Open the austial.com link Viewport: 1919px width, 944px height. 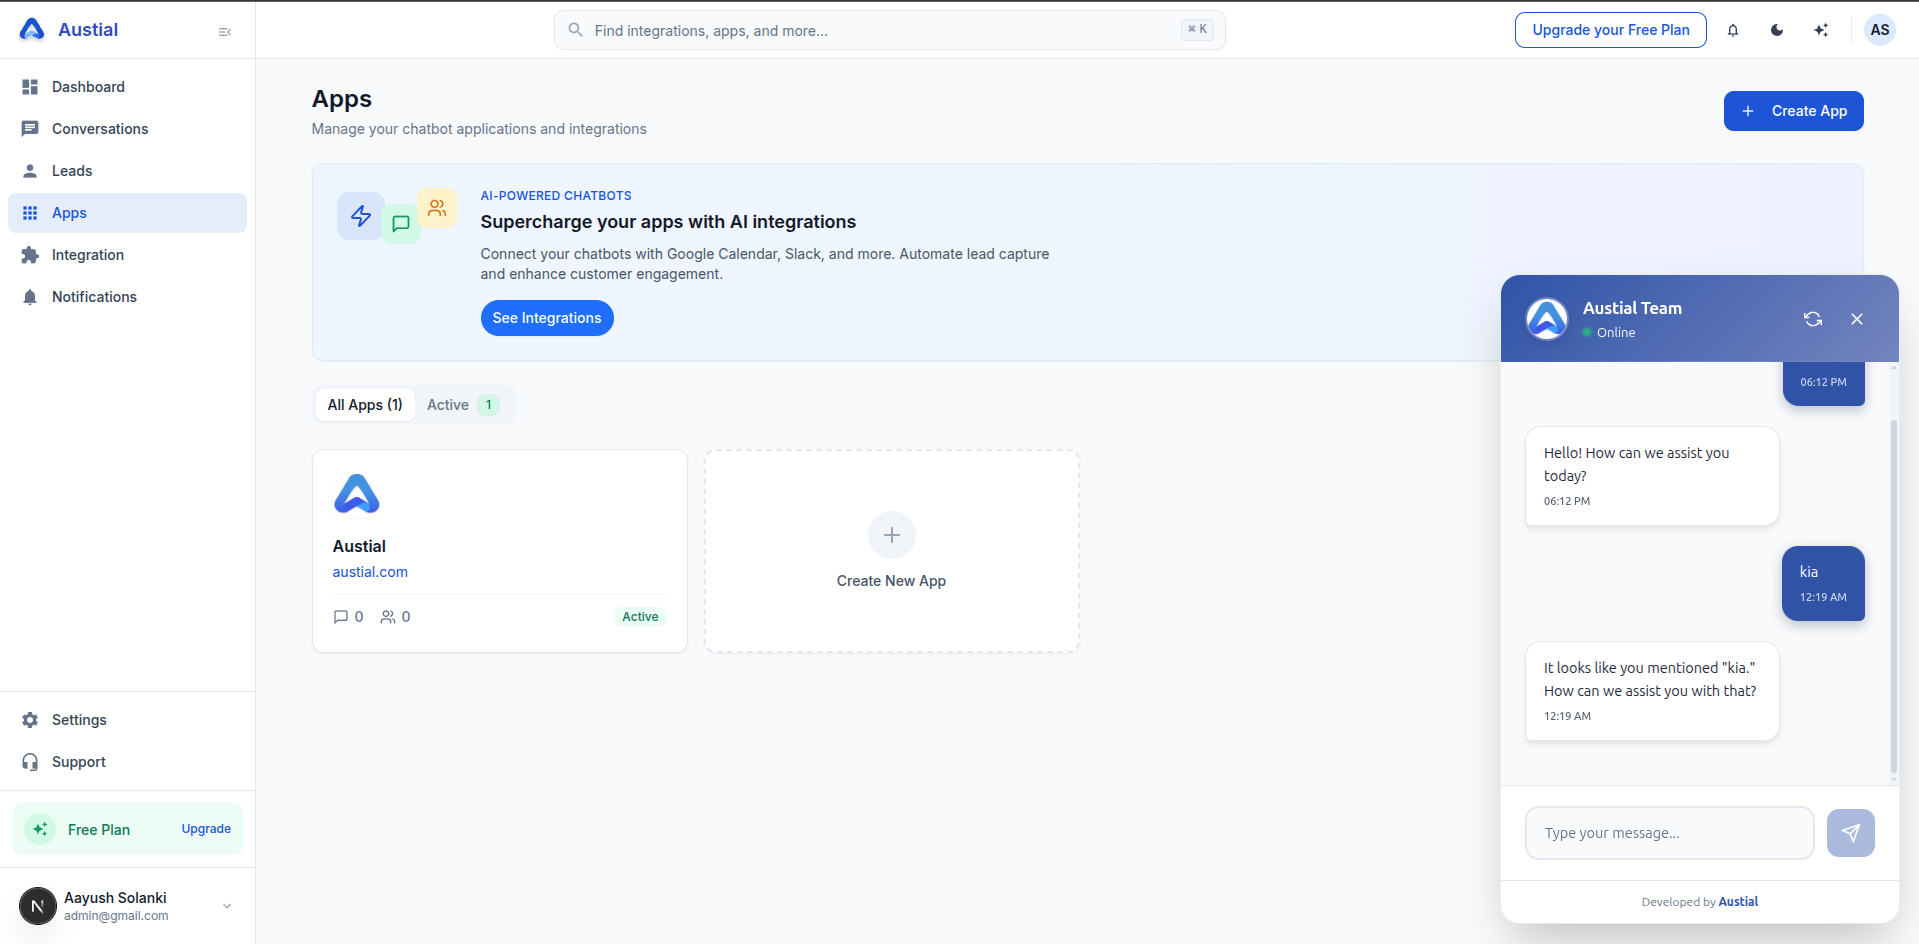tap(370, 572)
